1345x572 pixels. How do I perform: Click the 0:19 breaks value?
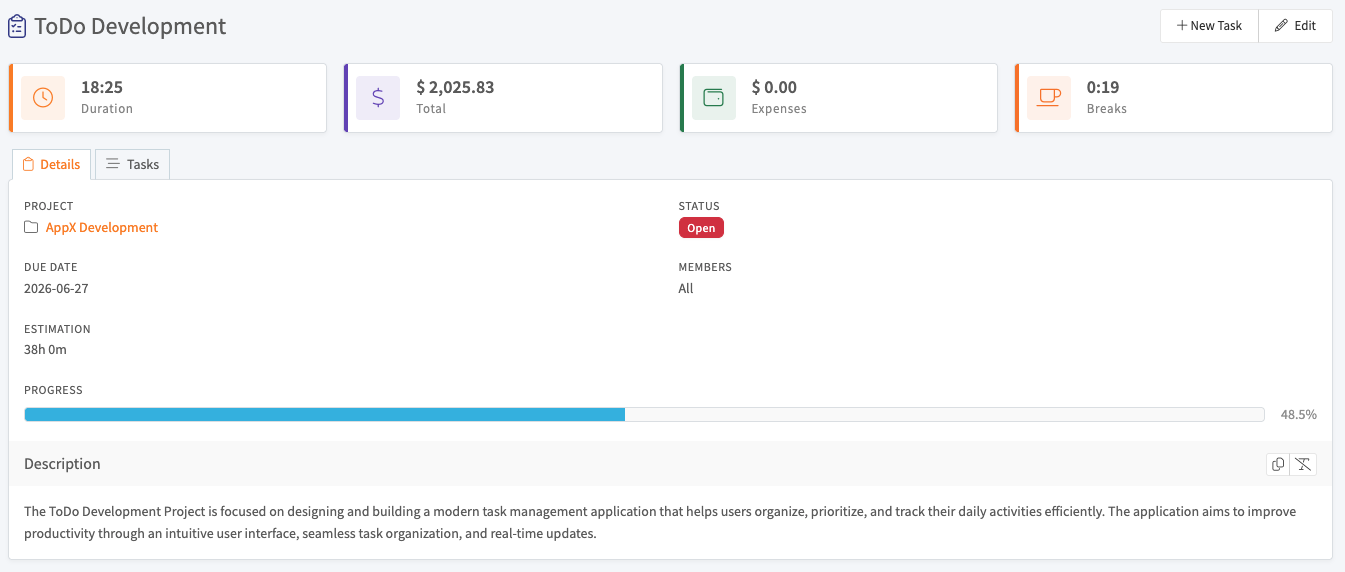[x=1103, y=88]
